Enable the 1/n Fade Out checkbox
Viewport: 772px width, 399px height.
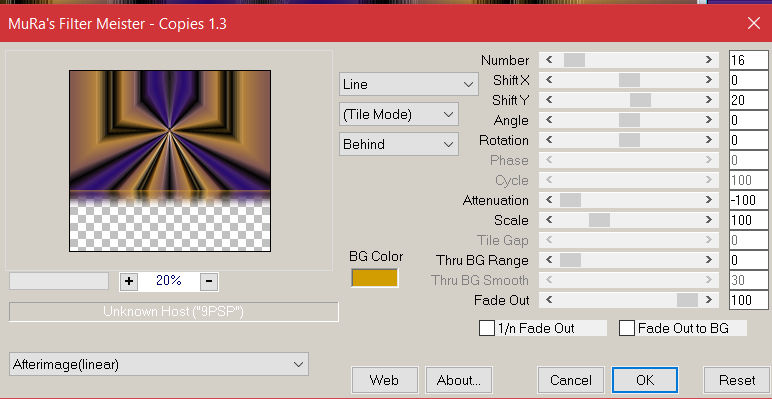487,328
